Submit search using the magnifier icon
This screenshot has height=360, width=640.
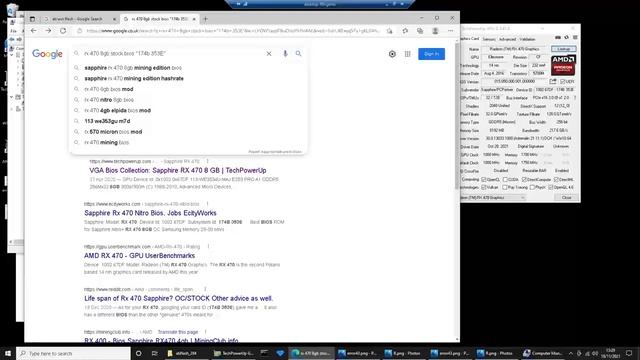click(298, 53)
